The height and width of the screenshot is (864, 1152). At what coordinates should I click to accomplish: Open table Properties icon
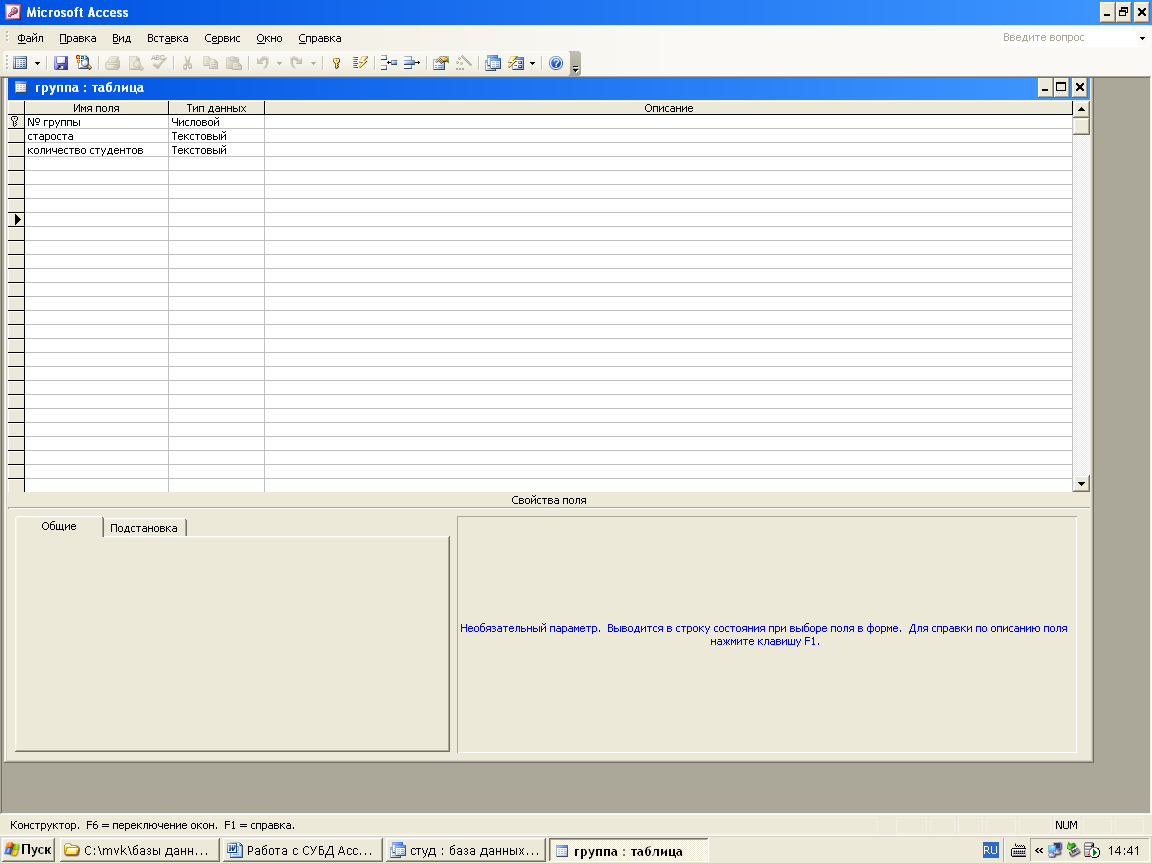tap(441, 63)
